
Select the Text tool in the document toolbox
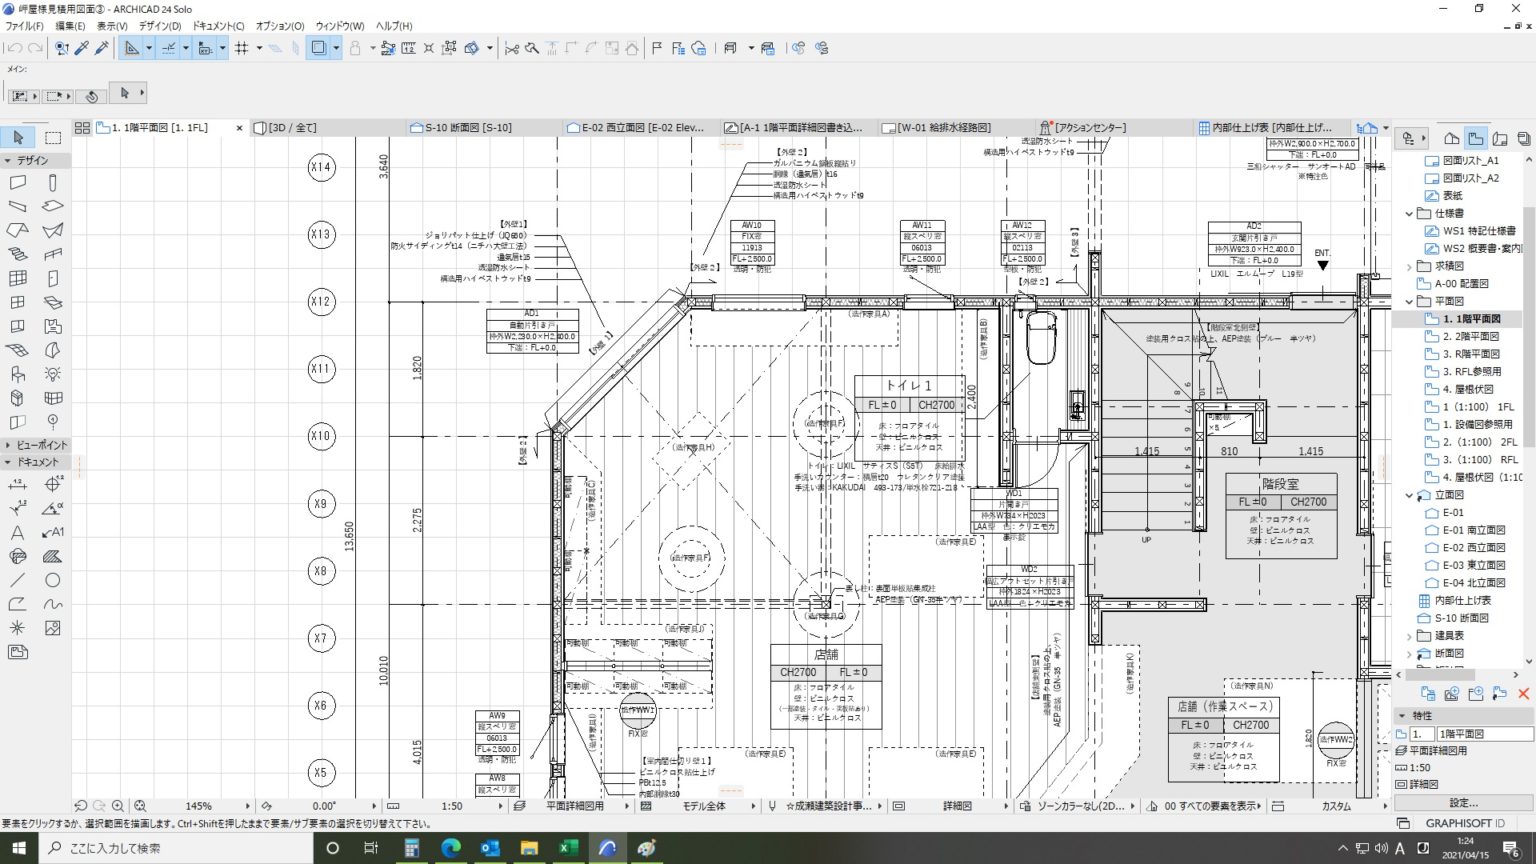tap(18, 532)
